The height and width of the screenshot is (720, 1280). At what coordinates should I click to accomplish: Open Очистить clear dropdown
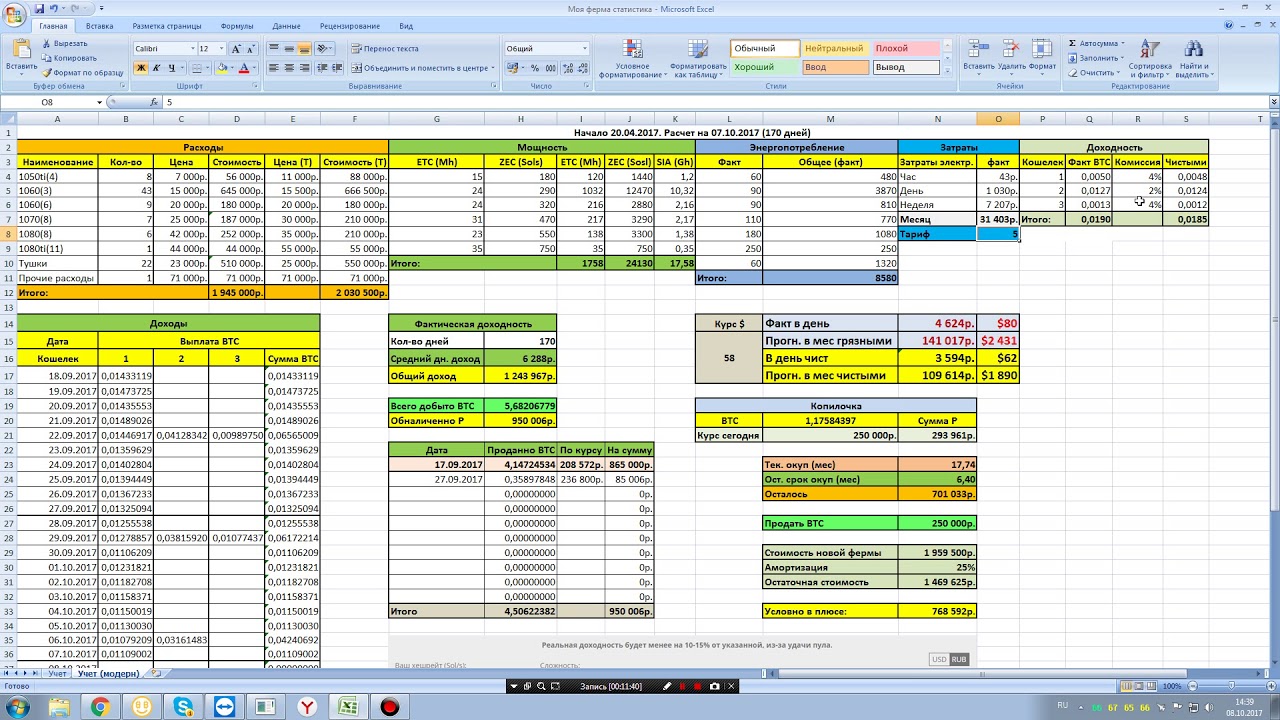(x=1095, y=72)
